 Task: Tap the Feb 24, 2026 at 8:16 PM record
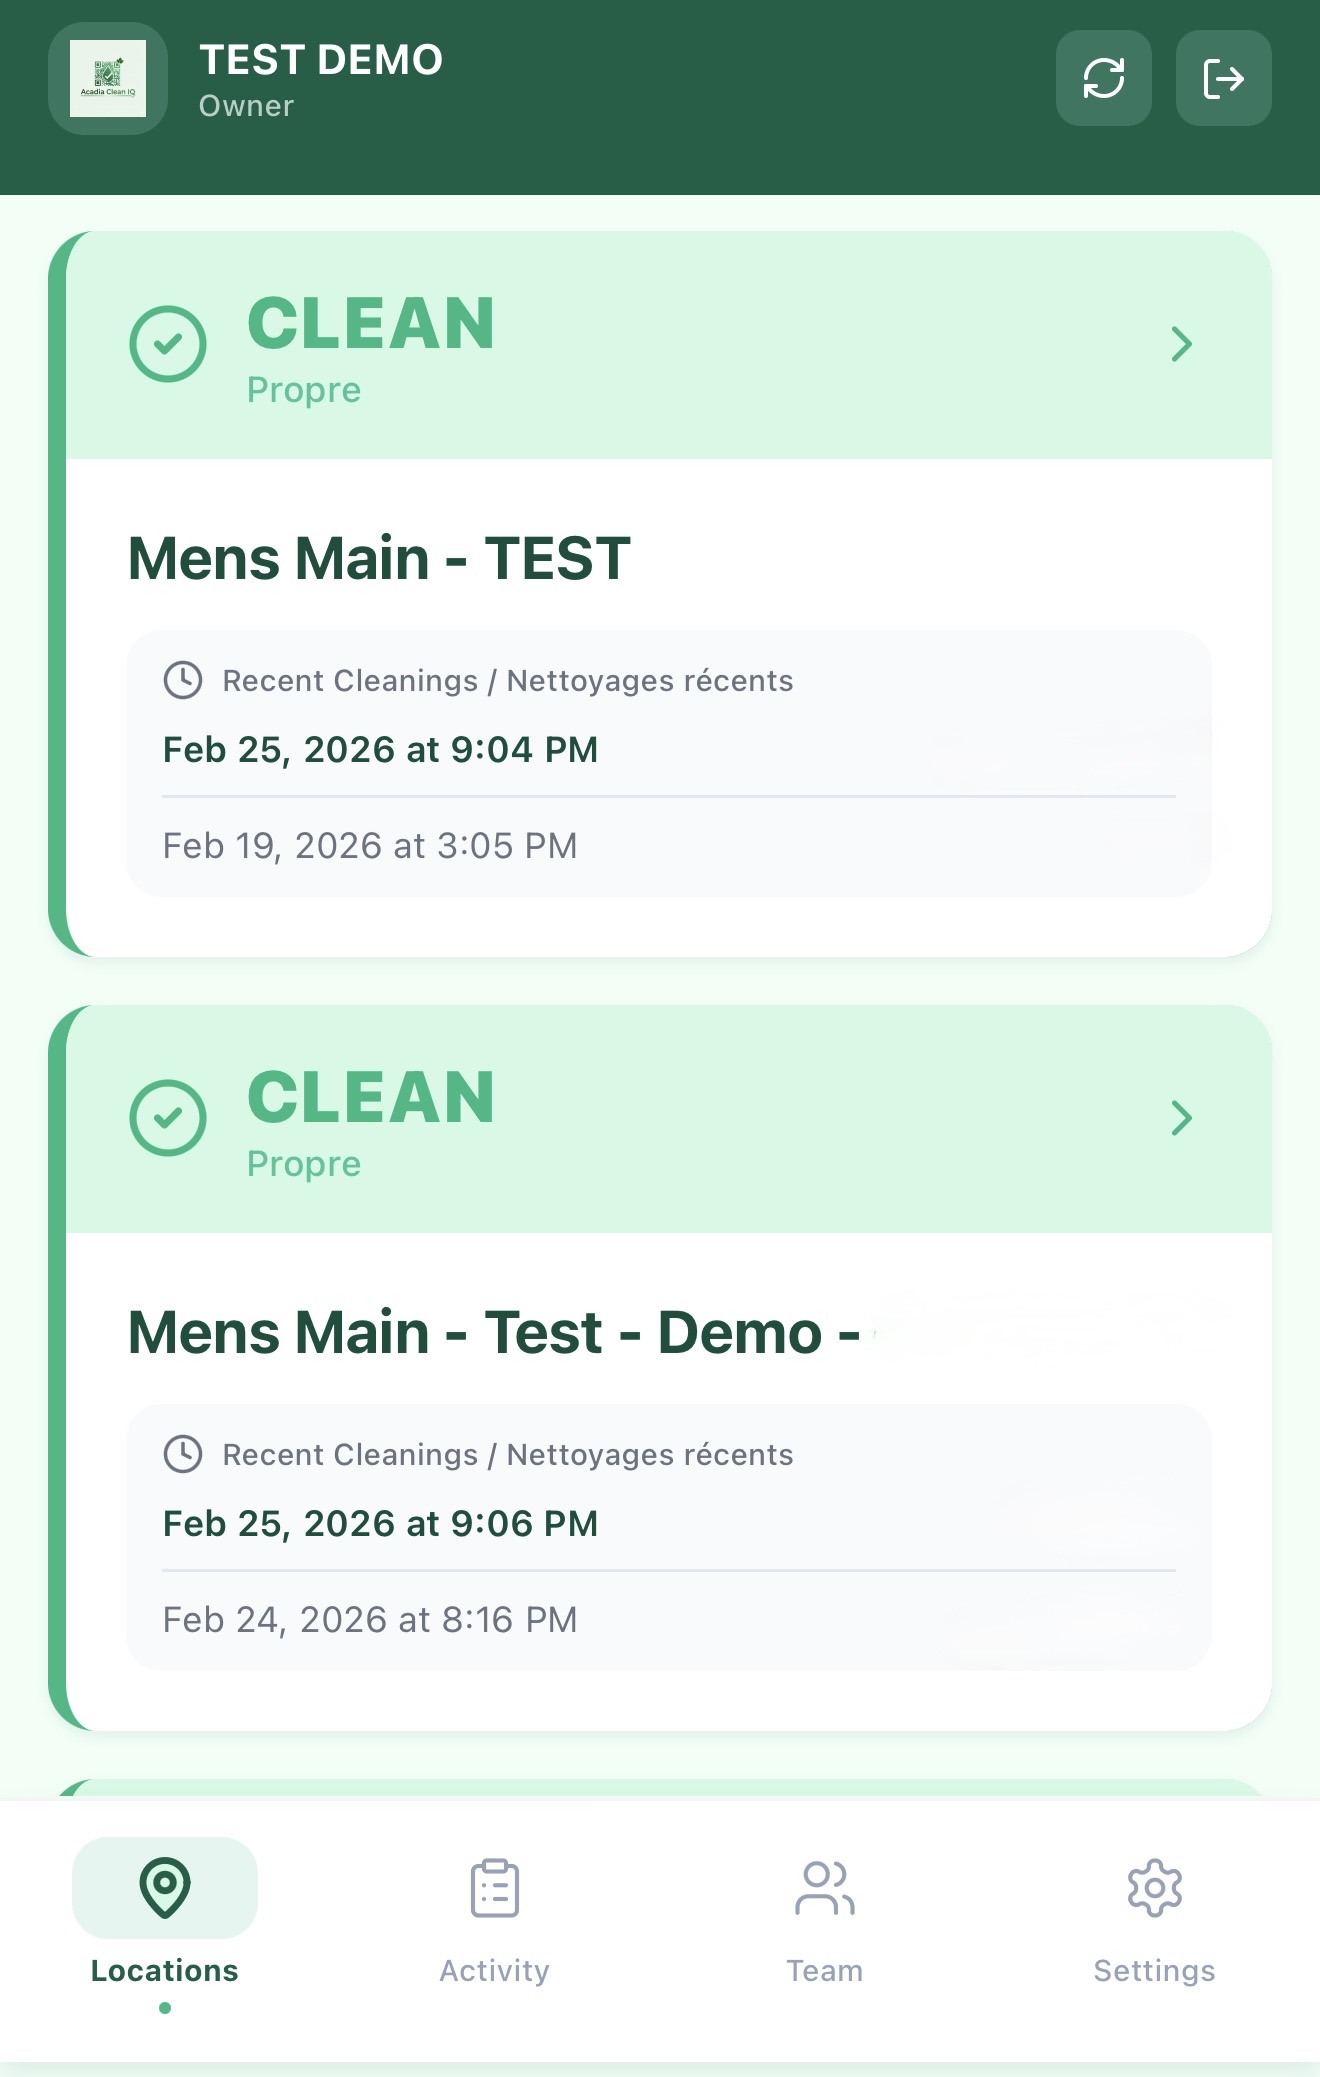pos(369,1618)
